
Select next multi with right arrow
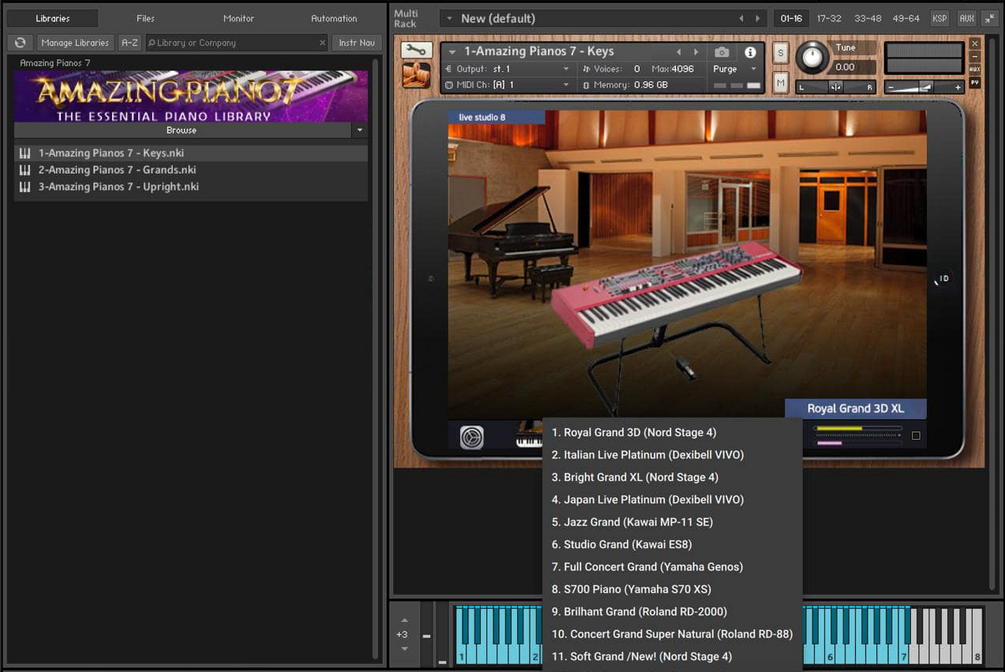758,19
